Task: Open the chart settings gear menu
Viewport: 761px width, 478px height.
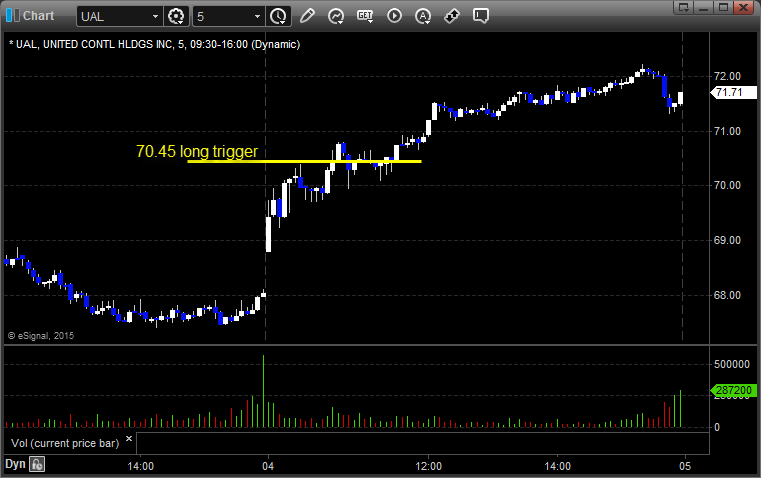Action: point(176,16)
